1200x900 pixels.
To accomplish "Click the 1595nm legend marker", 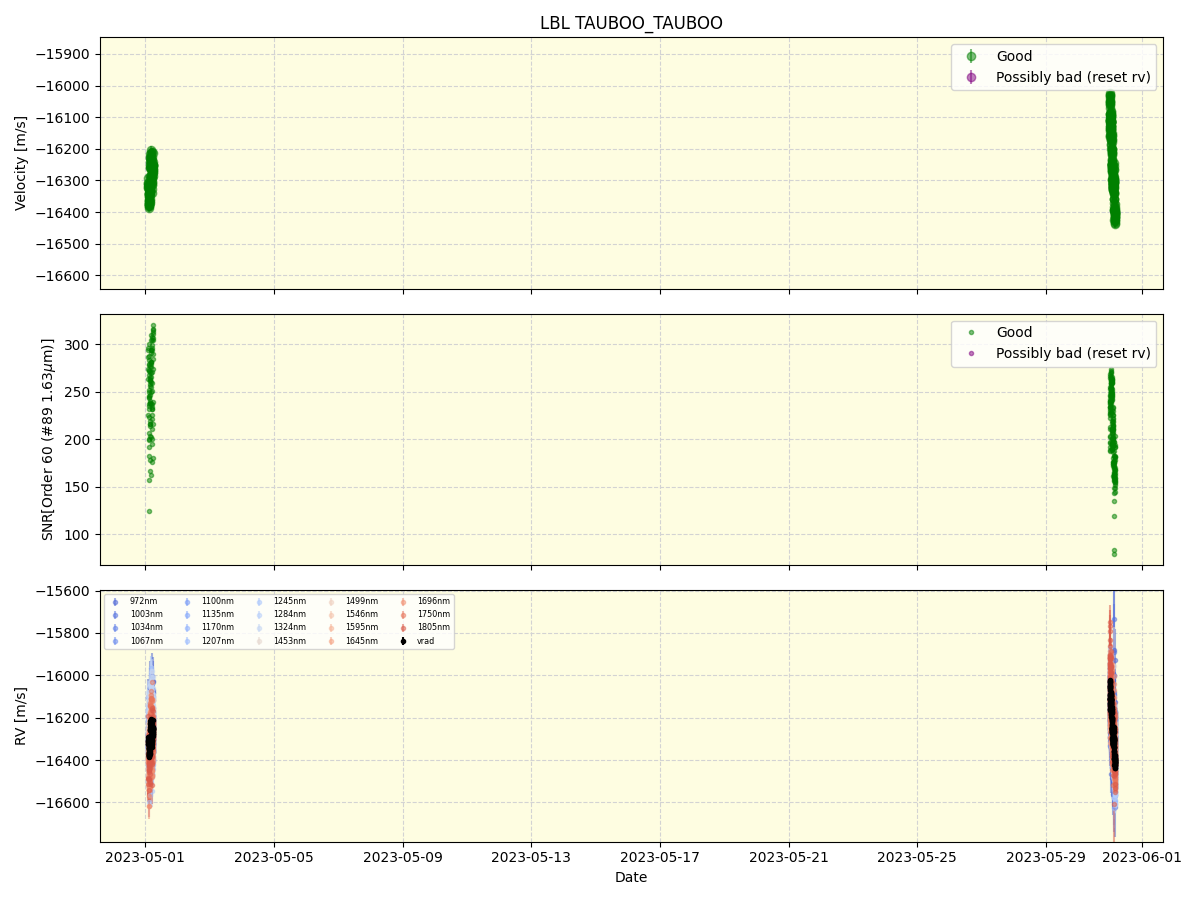I will 331,628.
